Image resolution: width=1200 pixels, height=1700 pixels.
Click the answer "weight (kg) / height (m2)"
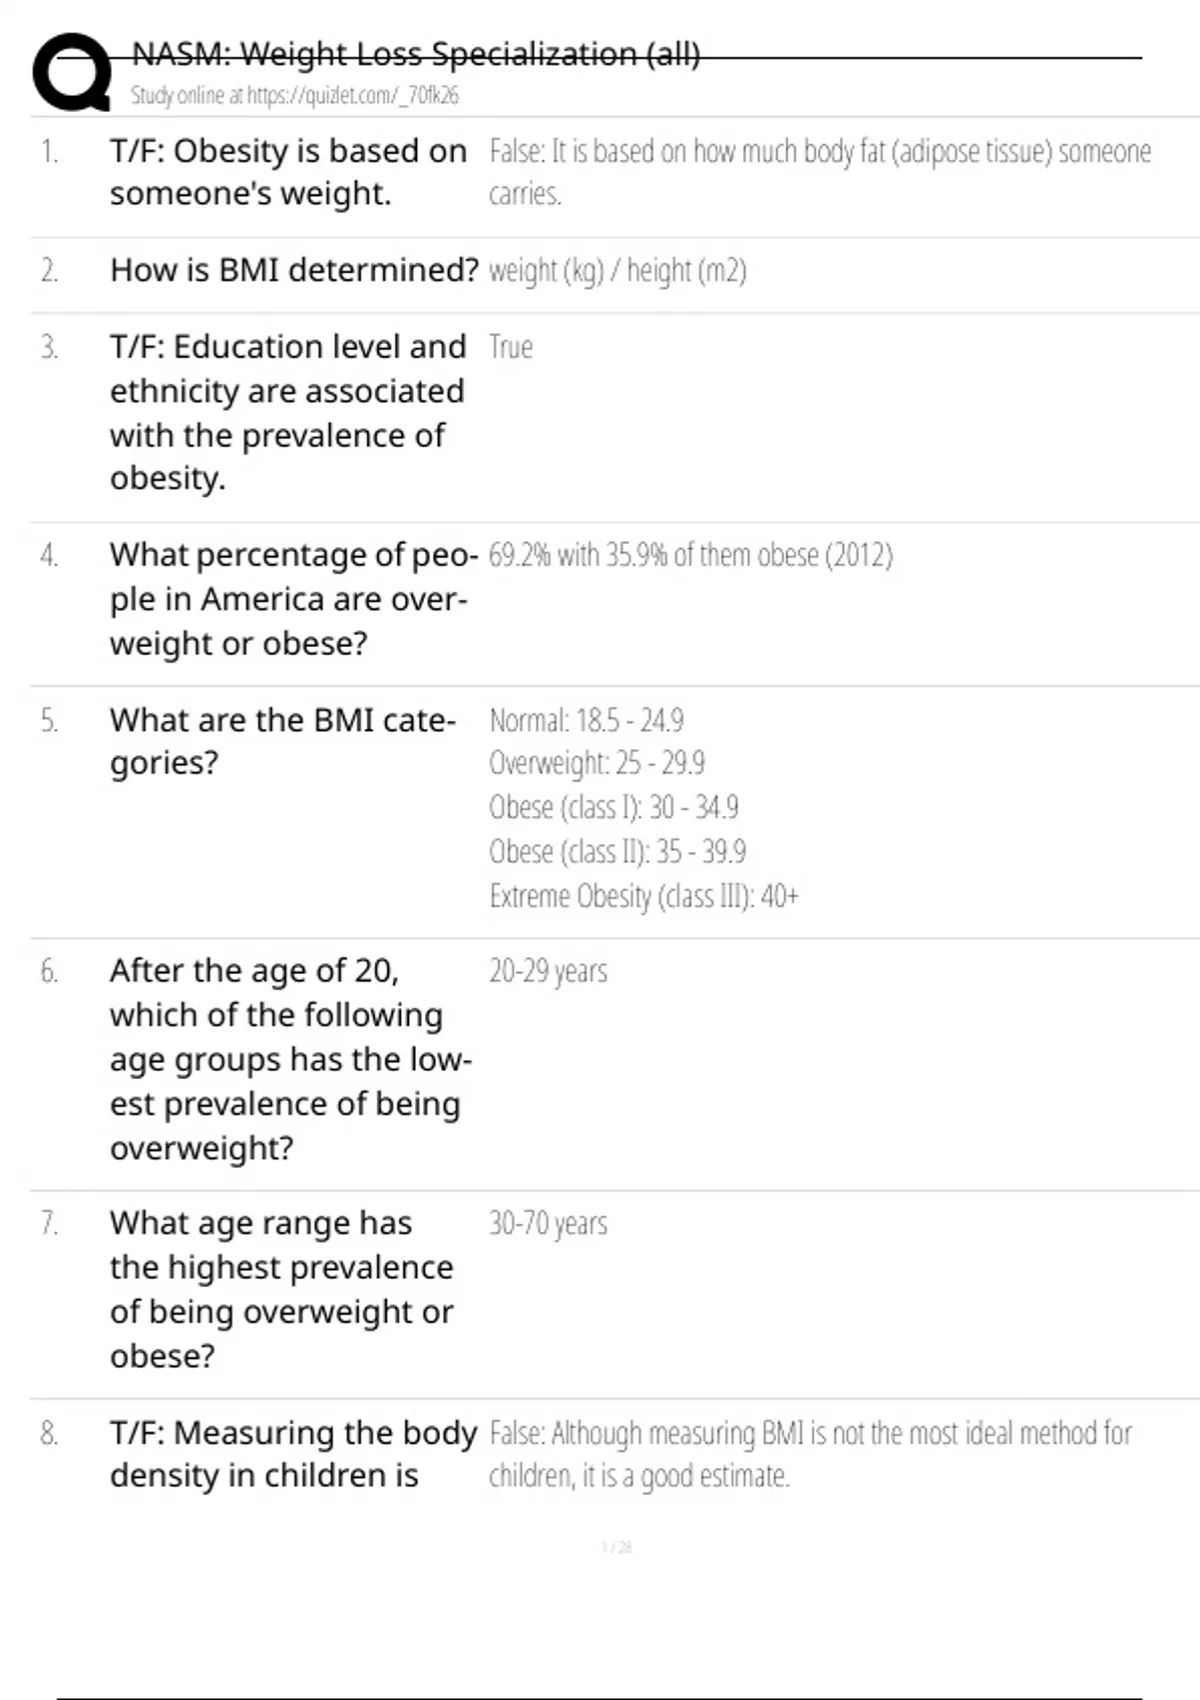[x=617, y=271]
